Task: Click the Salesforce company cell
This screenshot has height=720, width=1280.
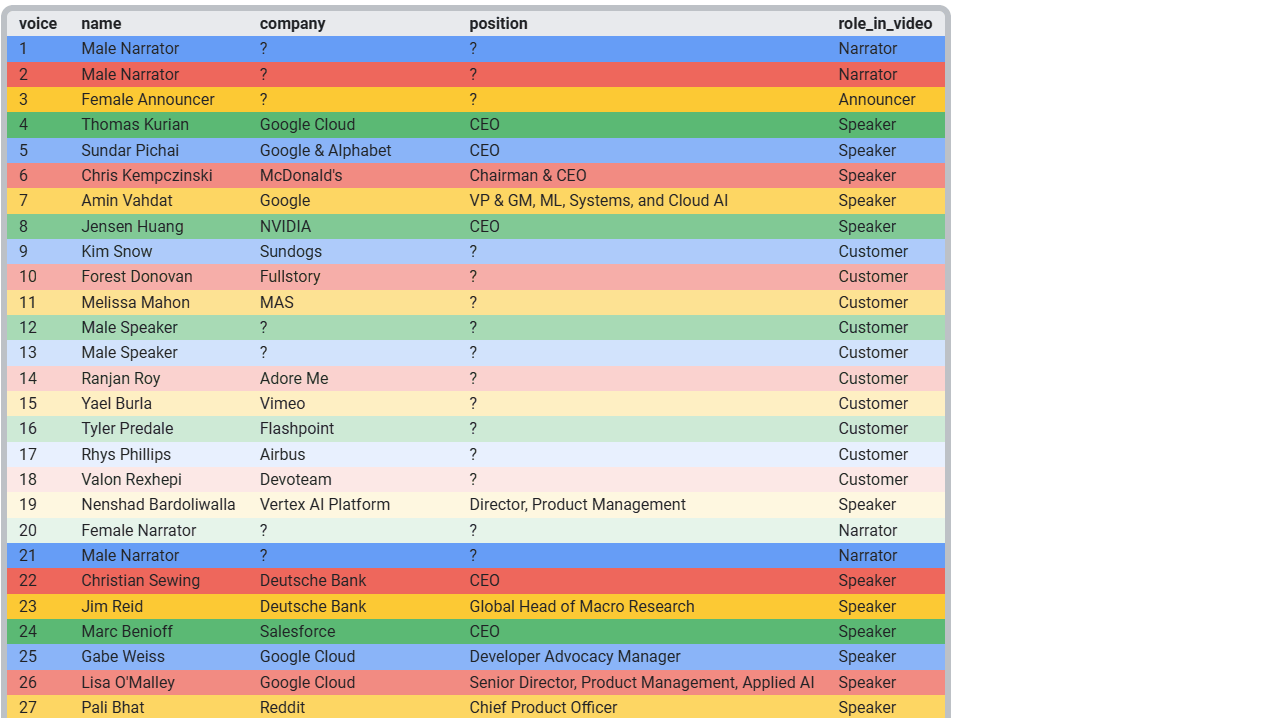Action: (x=297, y=631)
